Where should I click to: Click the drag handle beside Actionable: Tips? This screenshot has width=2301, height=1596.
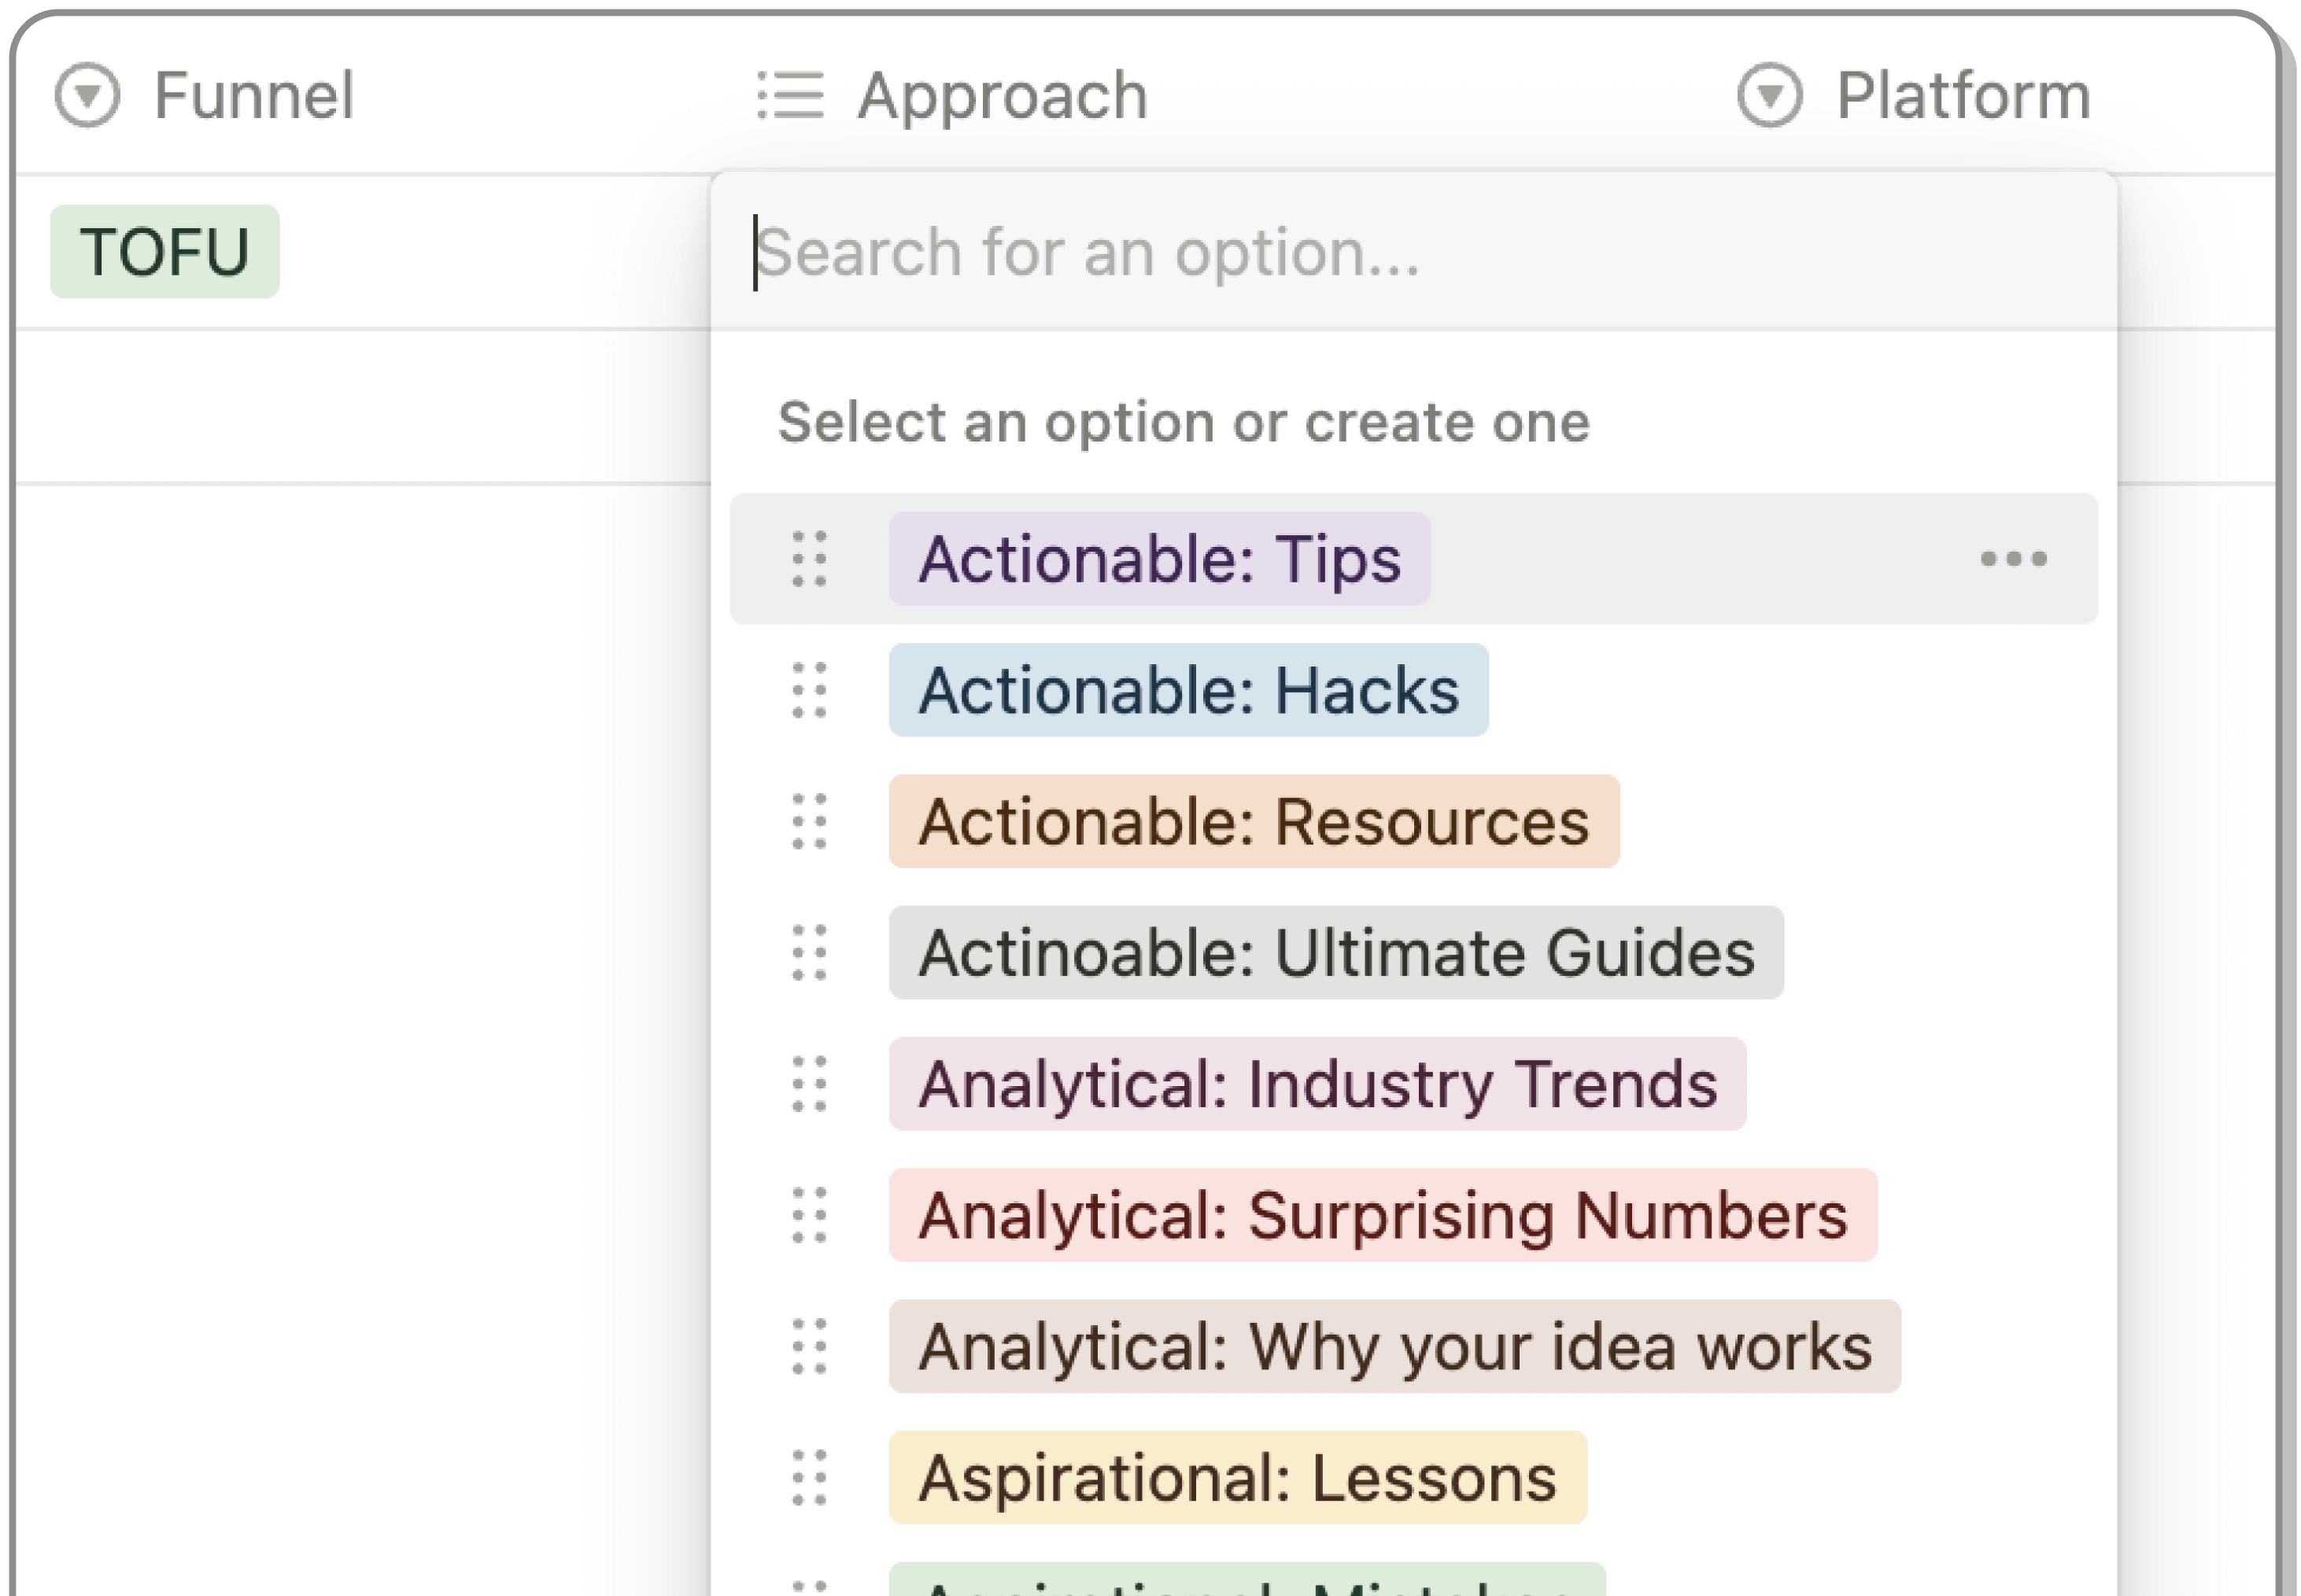click(x=809, y=558)
